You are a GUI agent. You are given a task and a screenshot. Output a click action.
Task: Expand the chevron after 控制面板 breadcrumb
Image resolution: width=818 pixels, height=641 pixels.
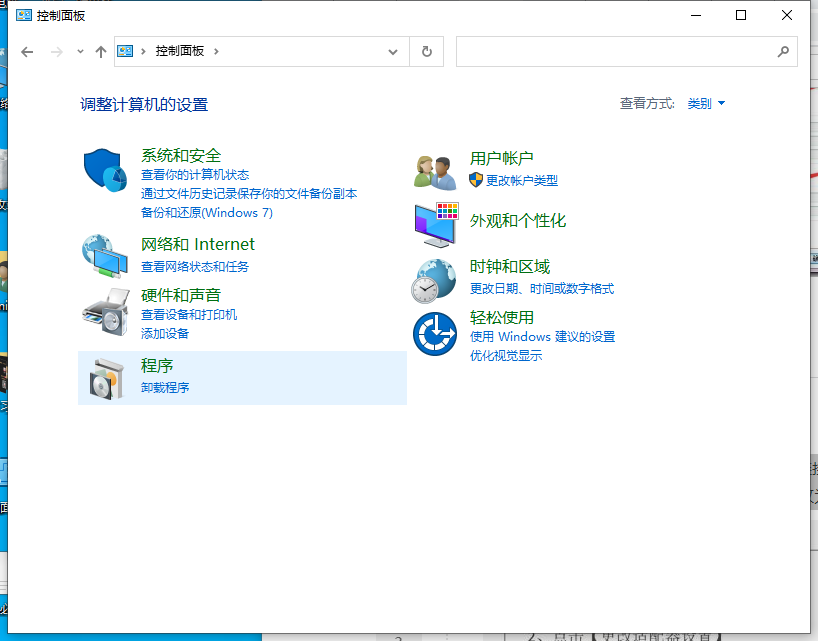click(x=217, y=52)
